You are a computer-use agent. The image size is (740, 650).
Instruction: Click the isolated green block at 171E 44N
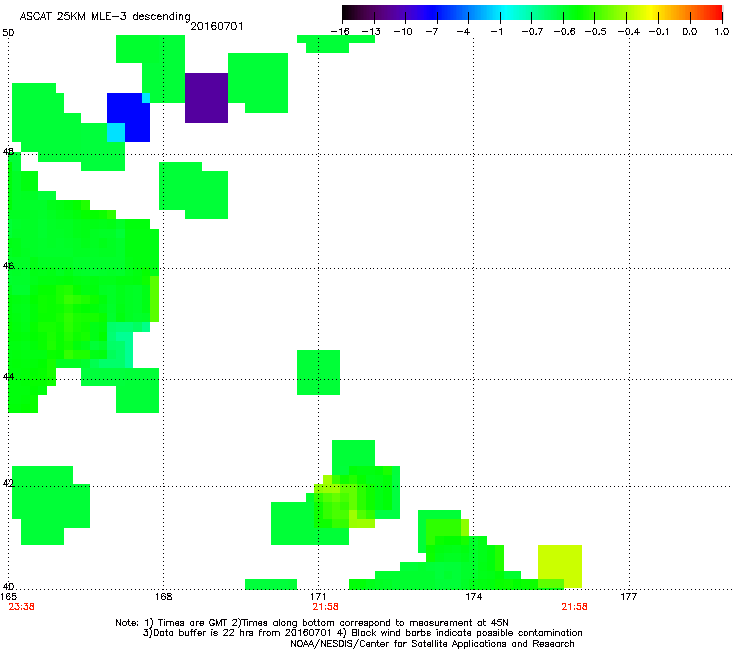coord(318,372)
